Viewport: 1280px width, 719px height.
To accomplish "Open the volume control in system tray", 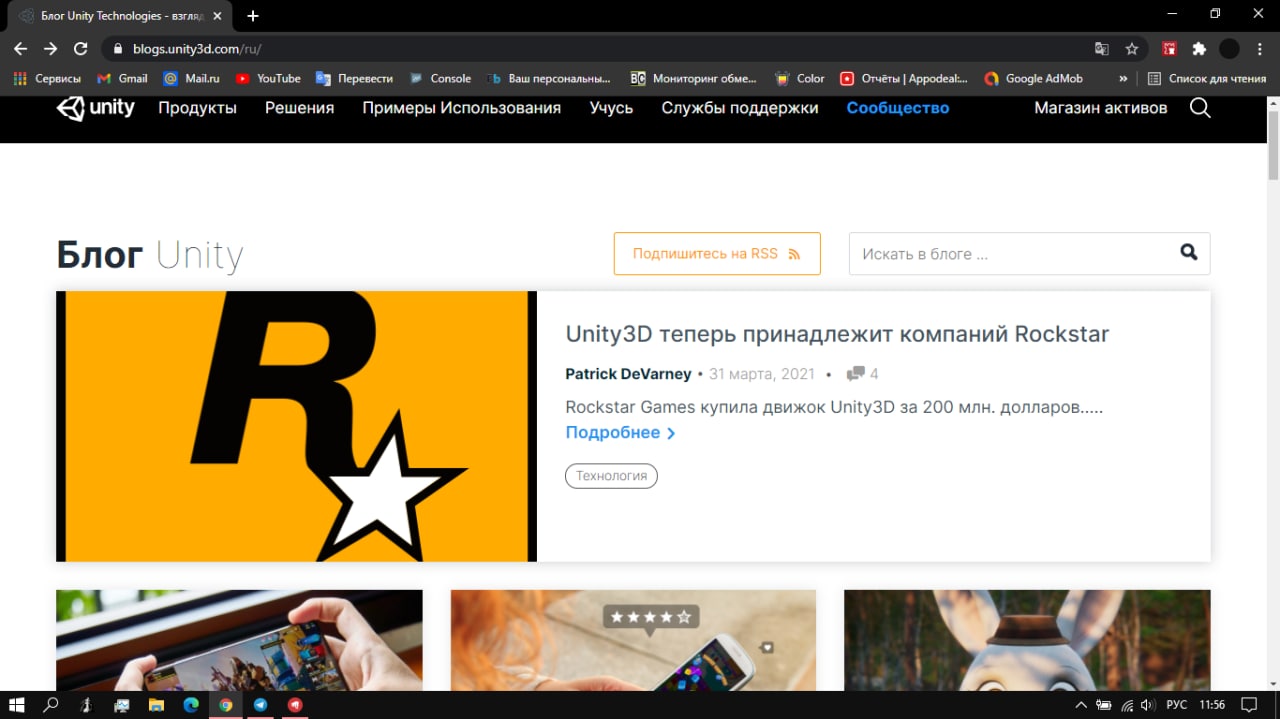I will (x=1147, y=705).
